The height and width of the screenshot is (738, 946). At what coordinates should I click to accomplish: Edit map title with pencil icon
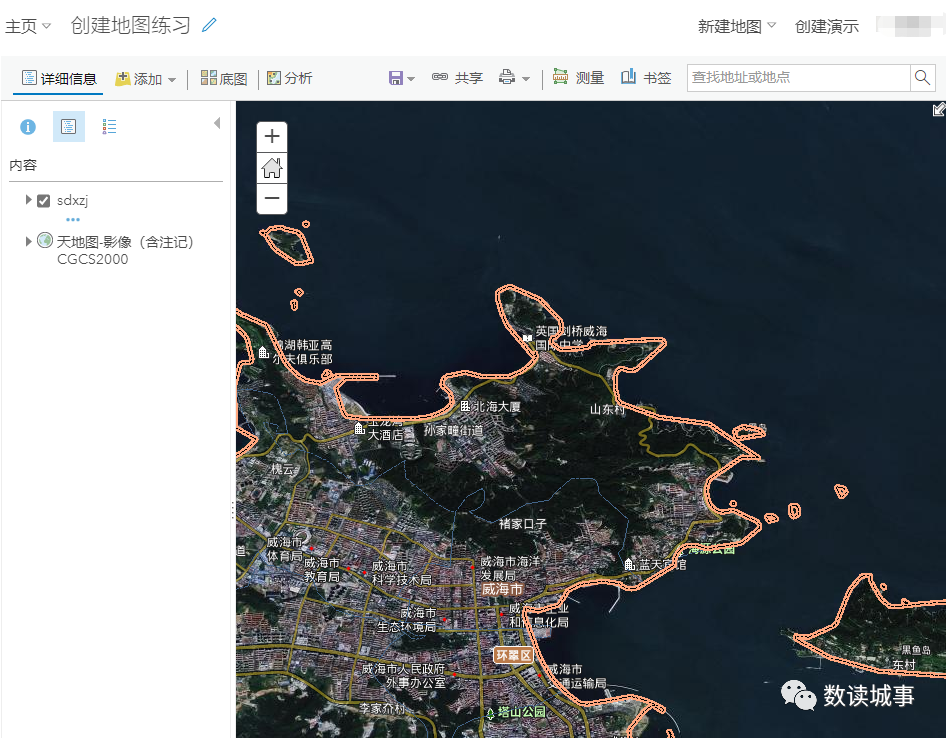click(x=209, y=25)
